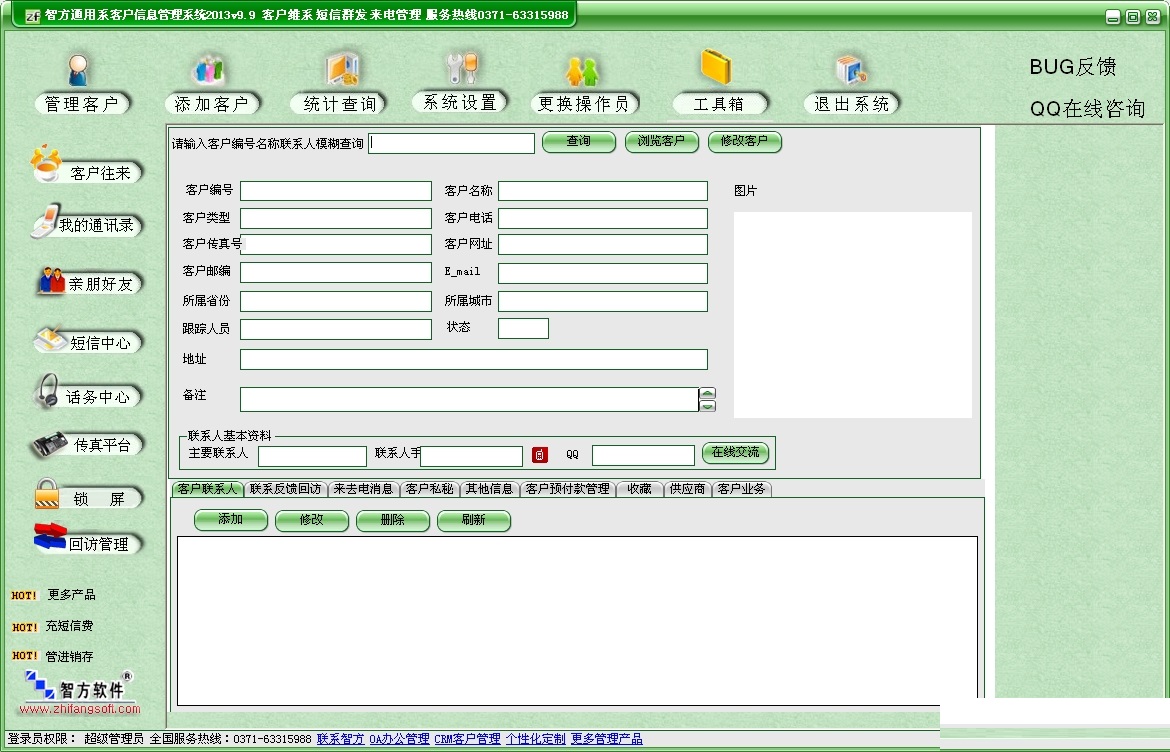This screenshot has height=752, width=1170.
Task: Click the 客户名称 input field
Action: (x=602, y=191)
